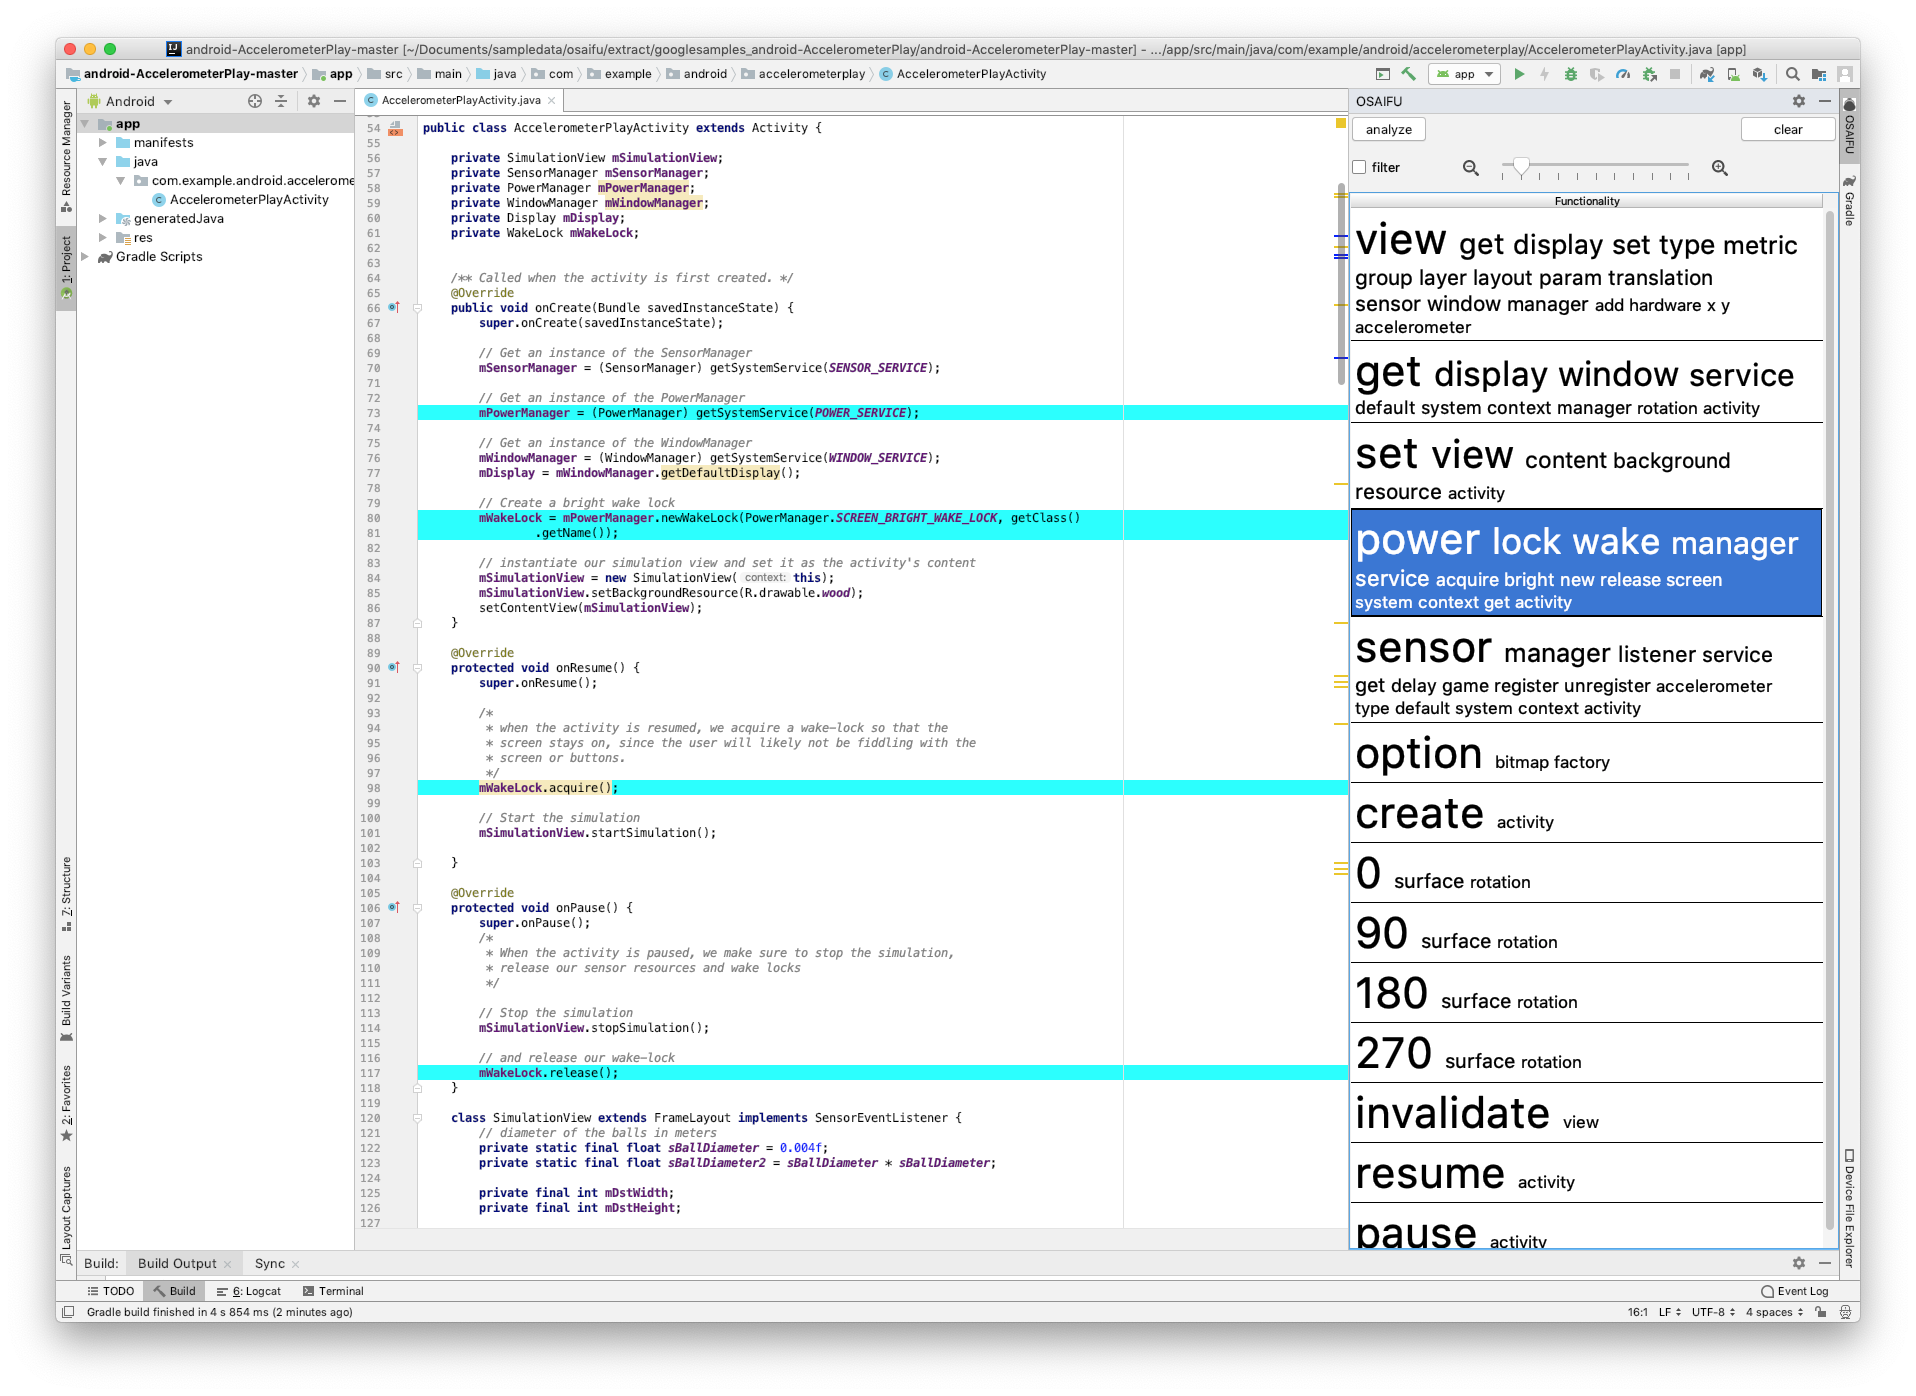Minimize the OSAIFU panel
The width and height of the screenshot is (1916, 1396).
[x=1825, y=101]
